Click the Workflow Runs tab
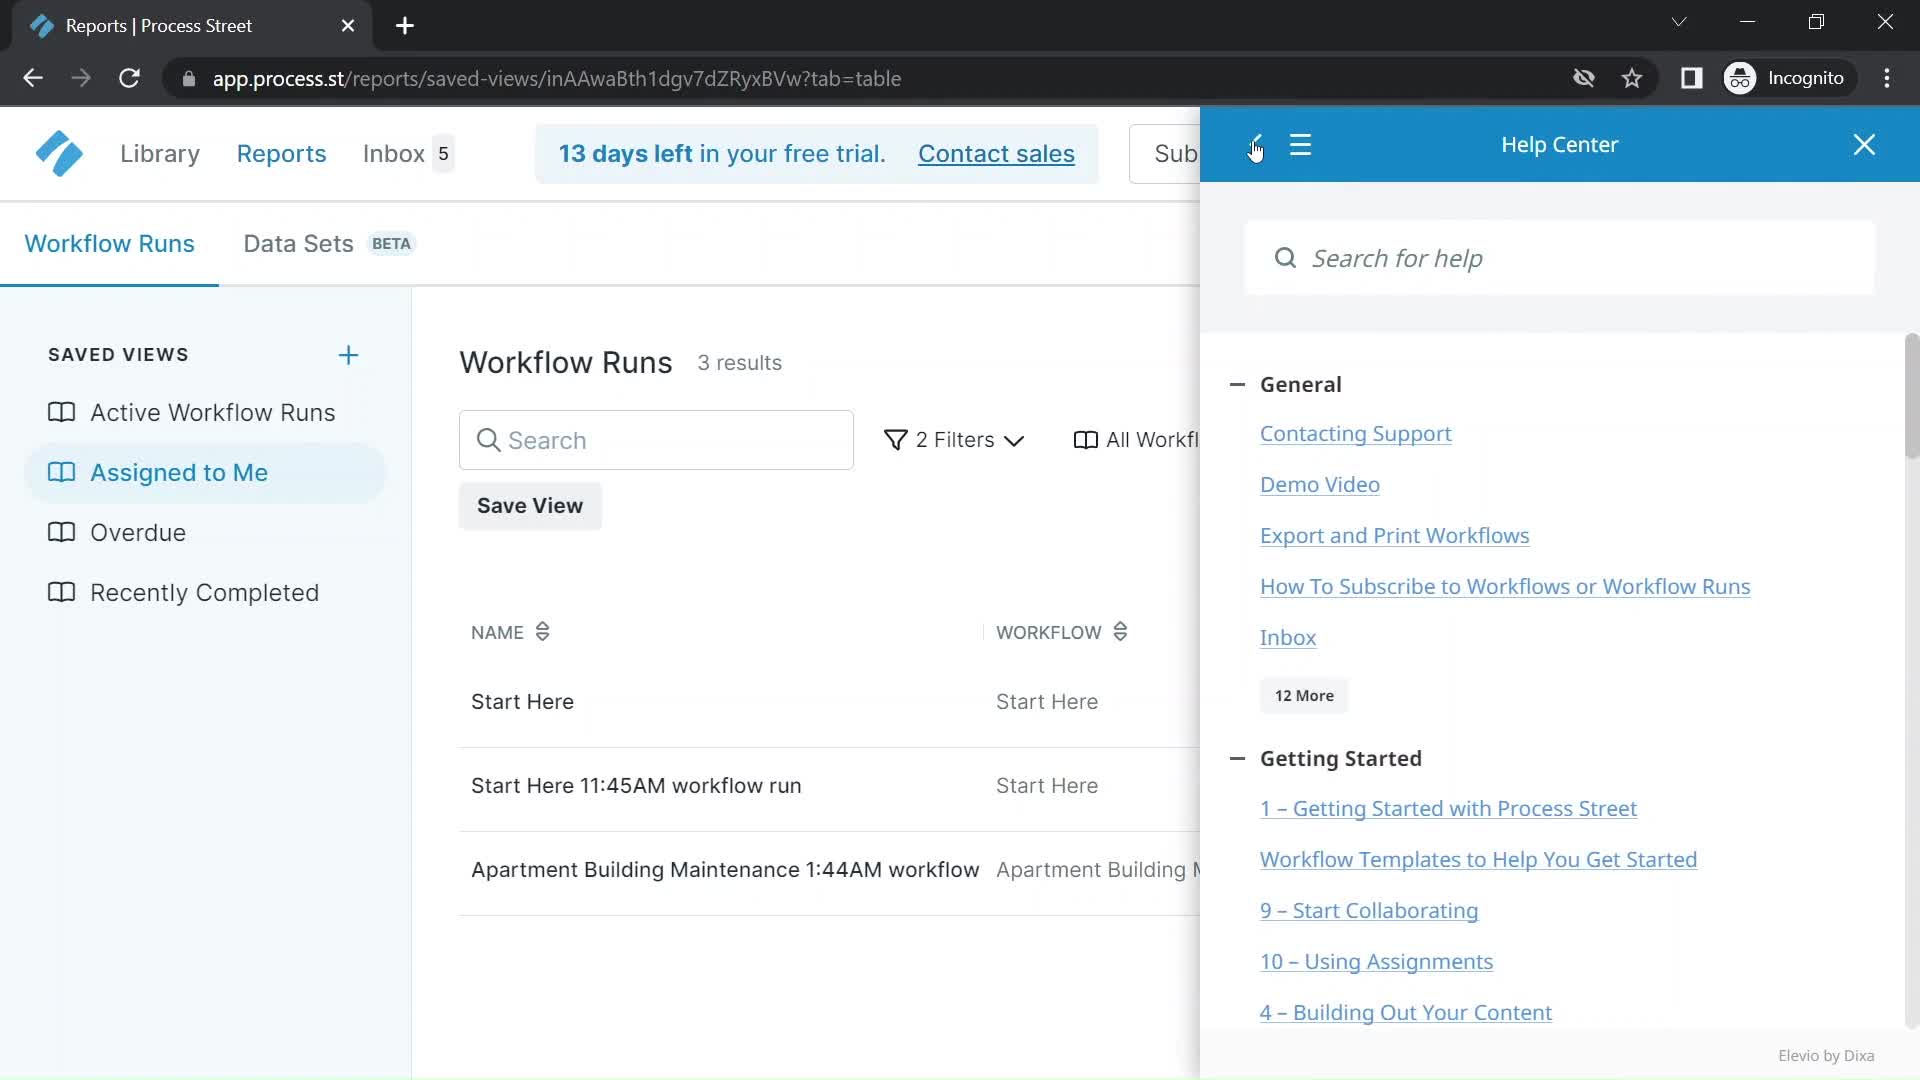1920x1080 pixels. coord(108,244)
